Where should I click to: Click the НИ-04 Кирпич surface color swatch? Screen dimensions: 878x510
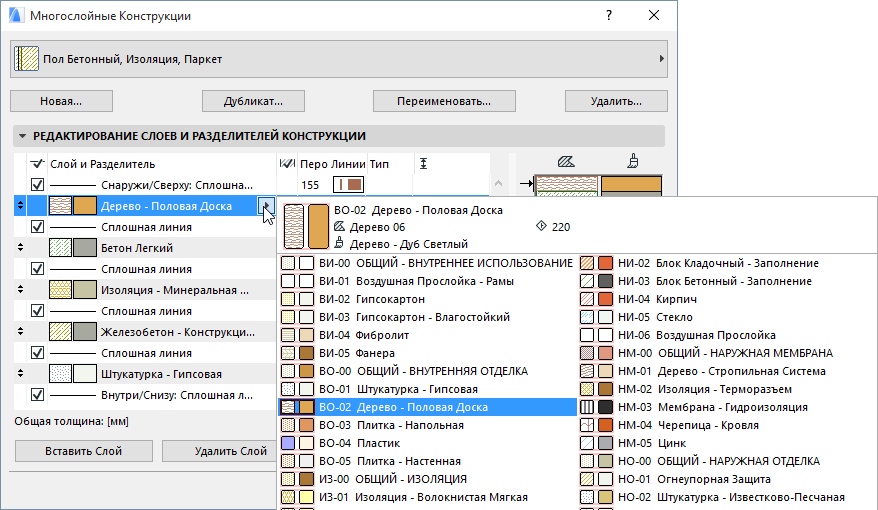click(x=605, y=299)
